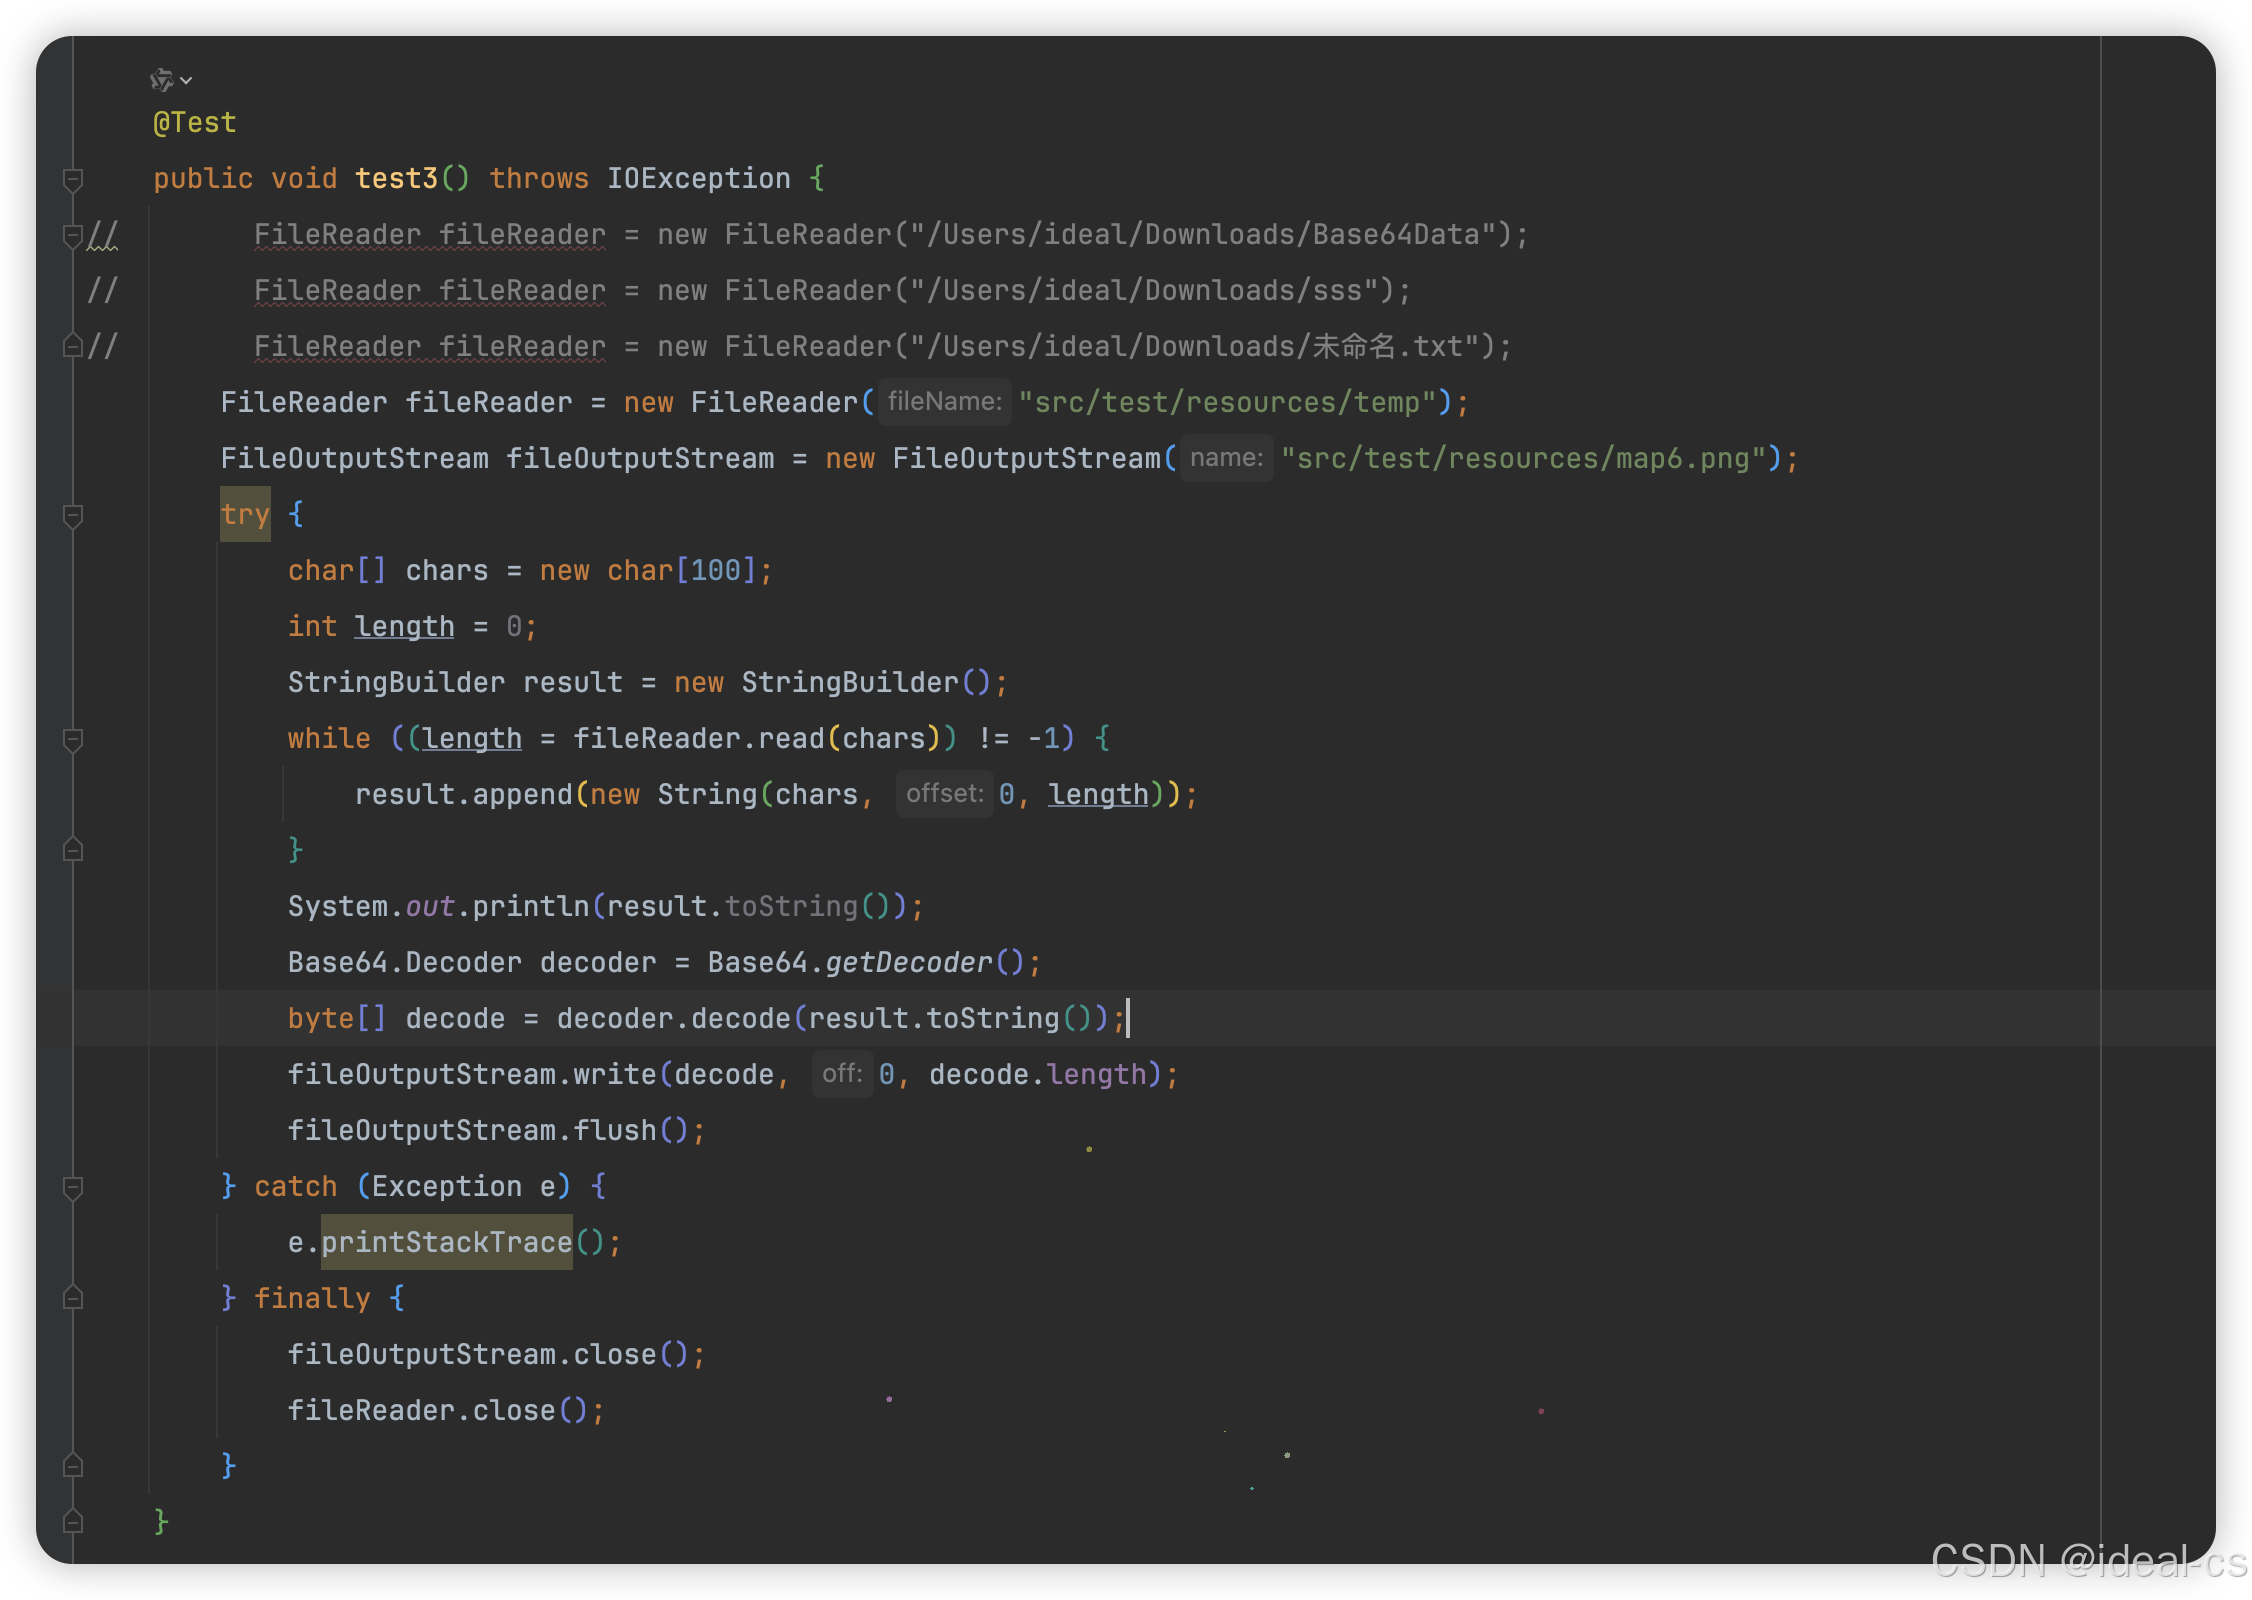Image resolution: width=2252 pixels, height=1600 pixels.
Task: Click the offset: inlay hint in new String call
Action: [x=944, y=794]
